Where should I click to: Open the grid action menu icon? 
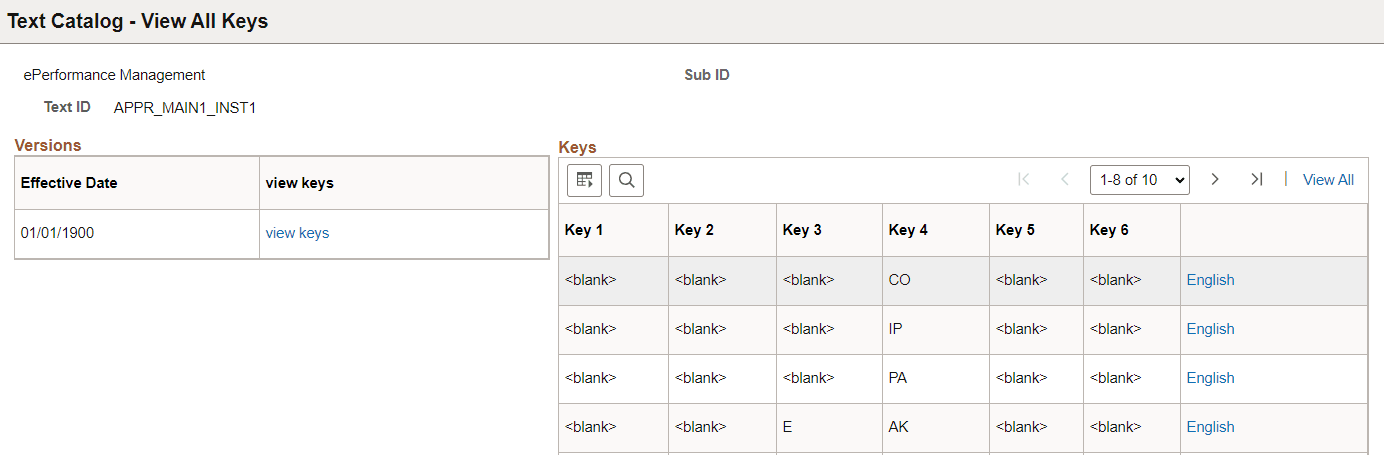[584, 180]
